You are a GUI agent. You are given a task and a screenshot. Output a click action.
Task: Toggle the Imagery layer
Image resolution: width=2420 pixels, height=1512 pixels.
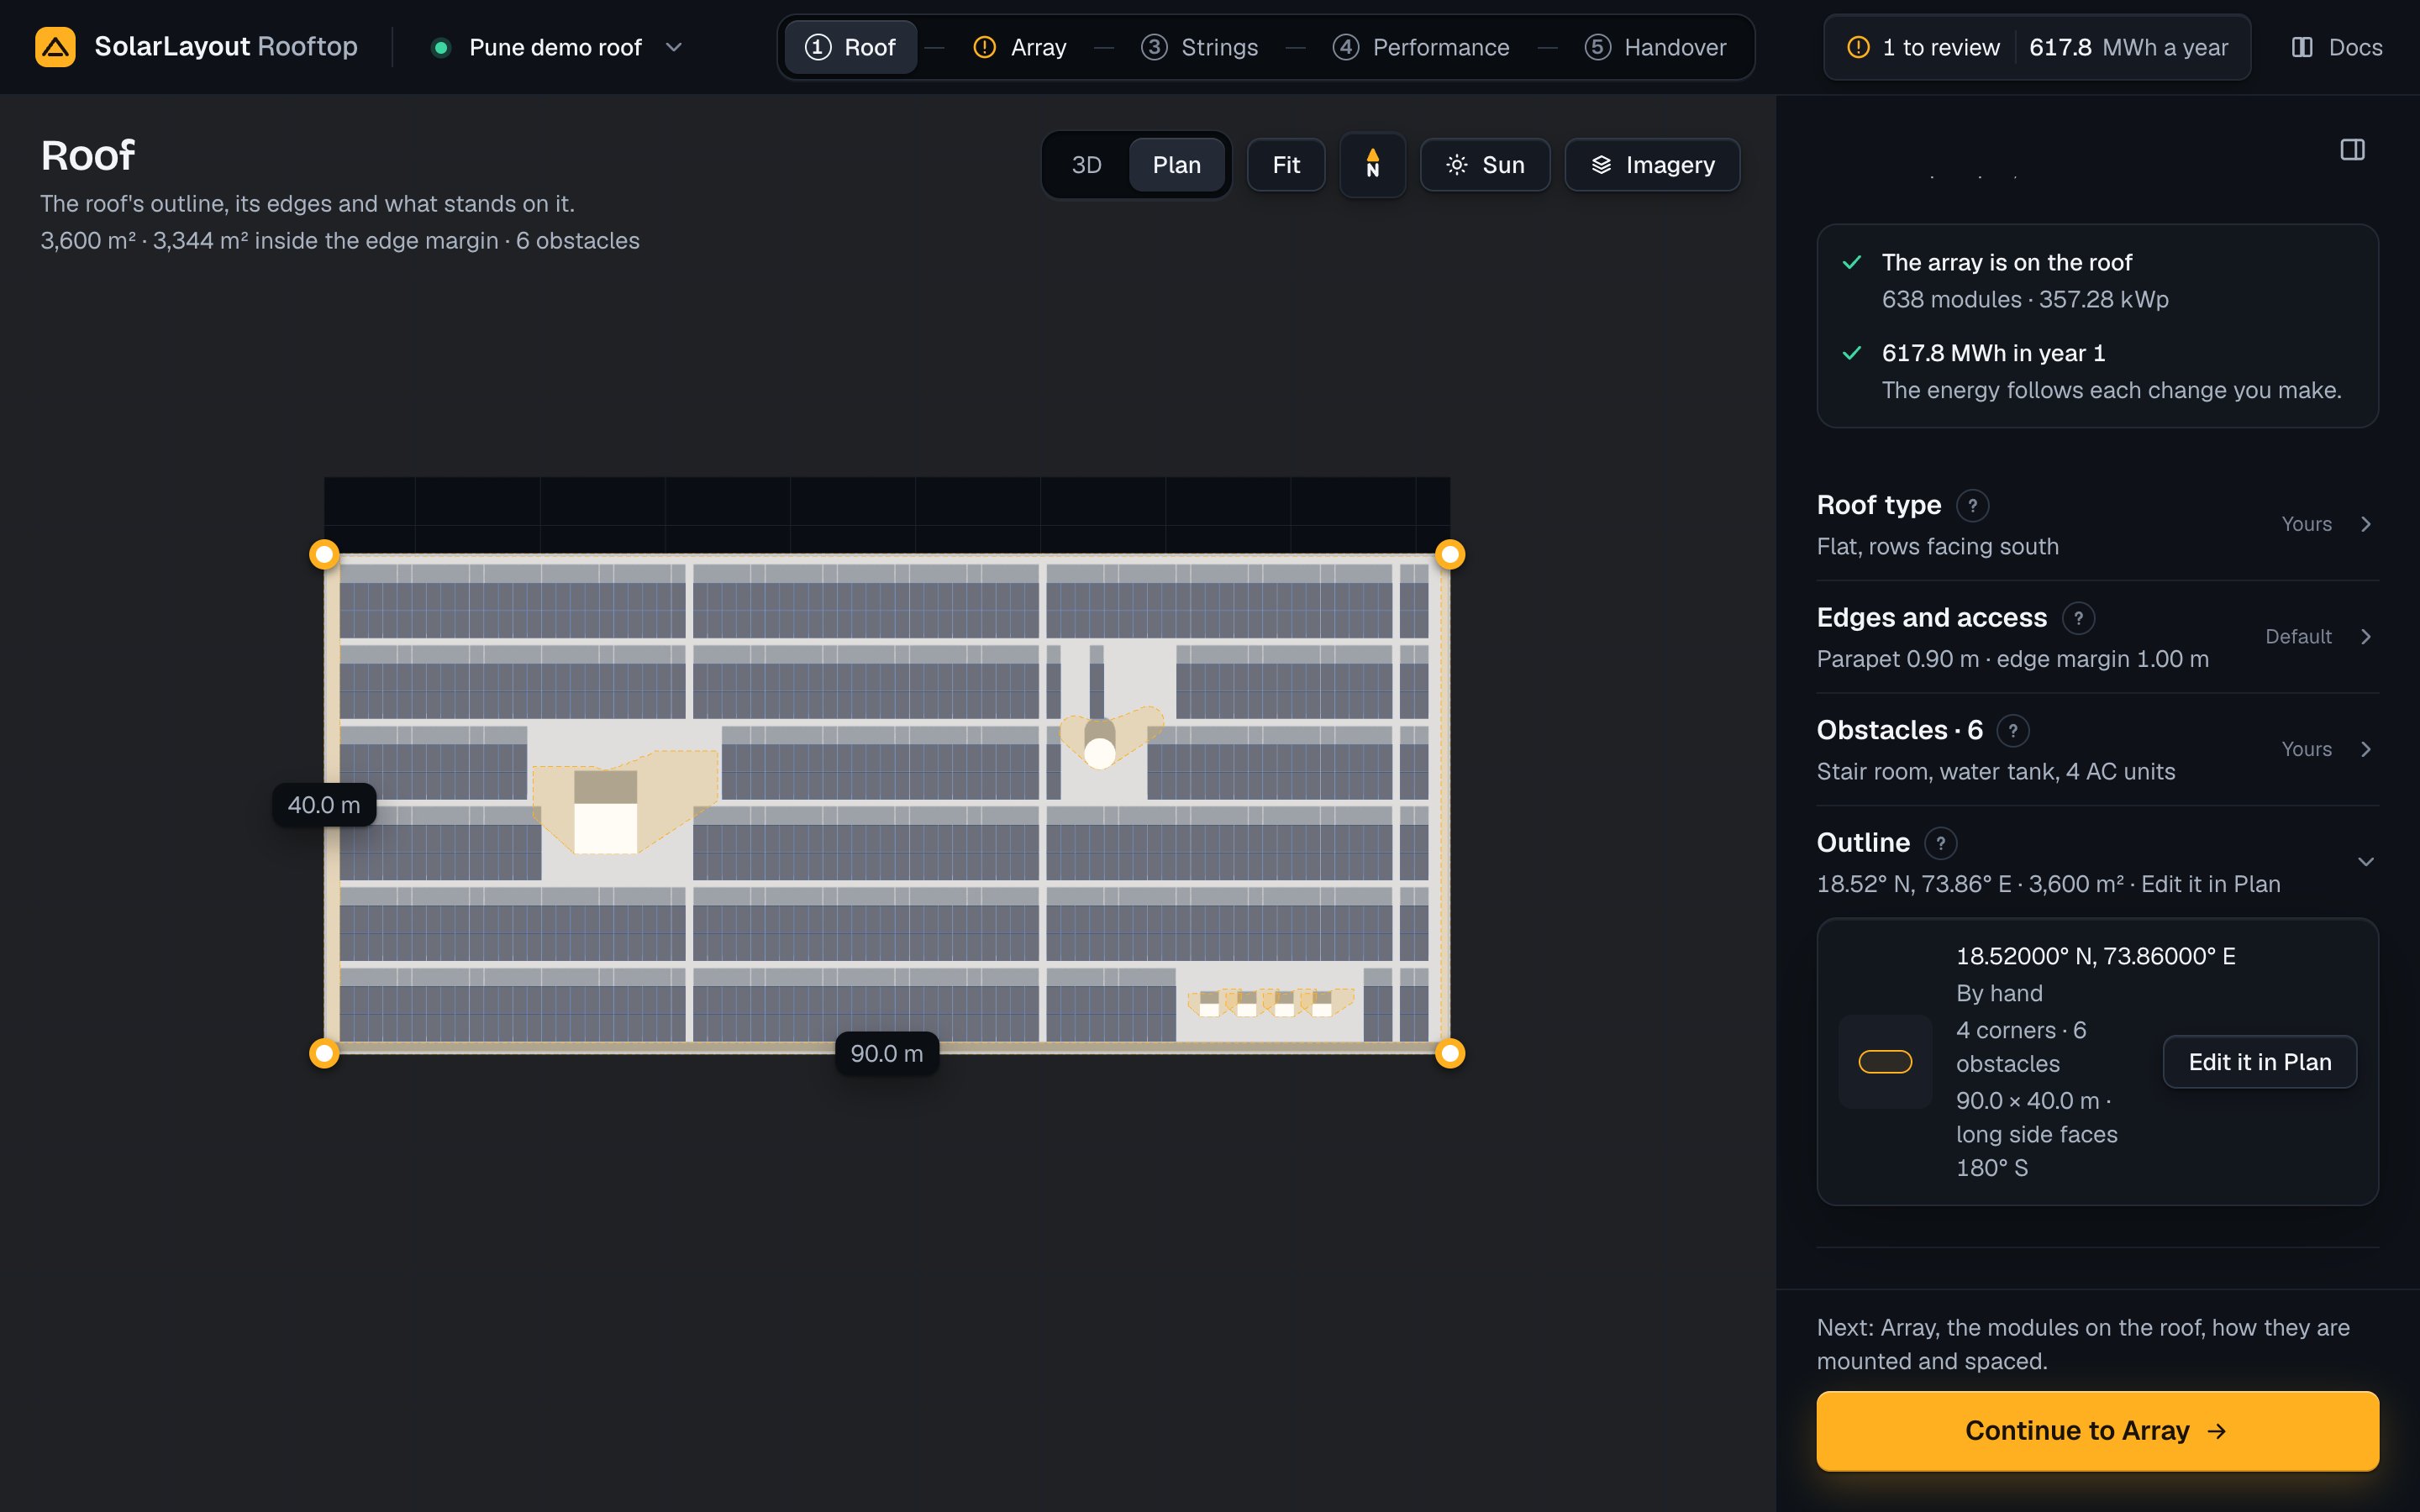[1652, 165]
